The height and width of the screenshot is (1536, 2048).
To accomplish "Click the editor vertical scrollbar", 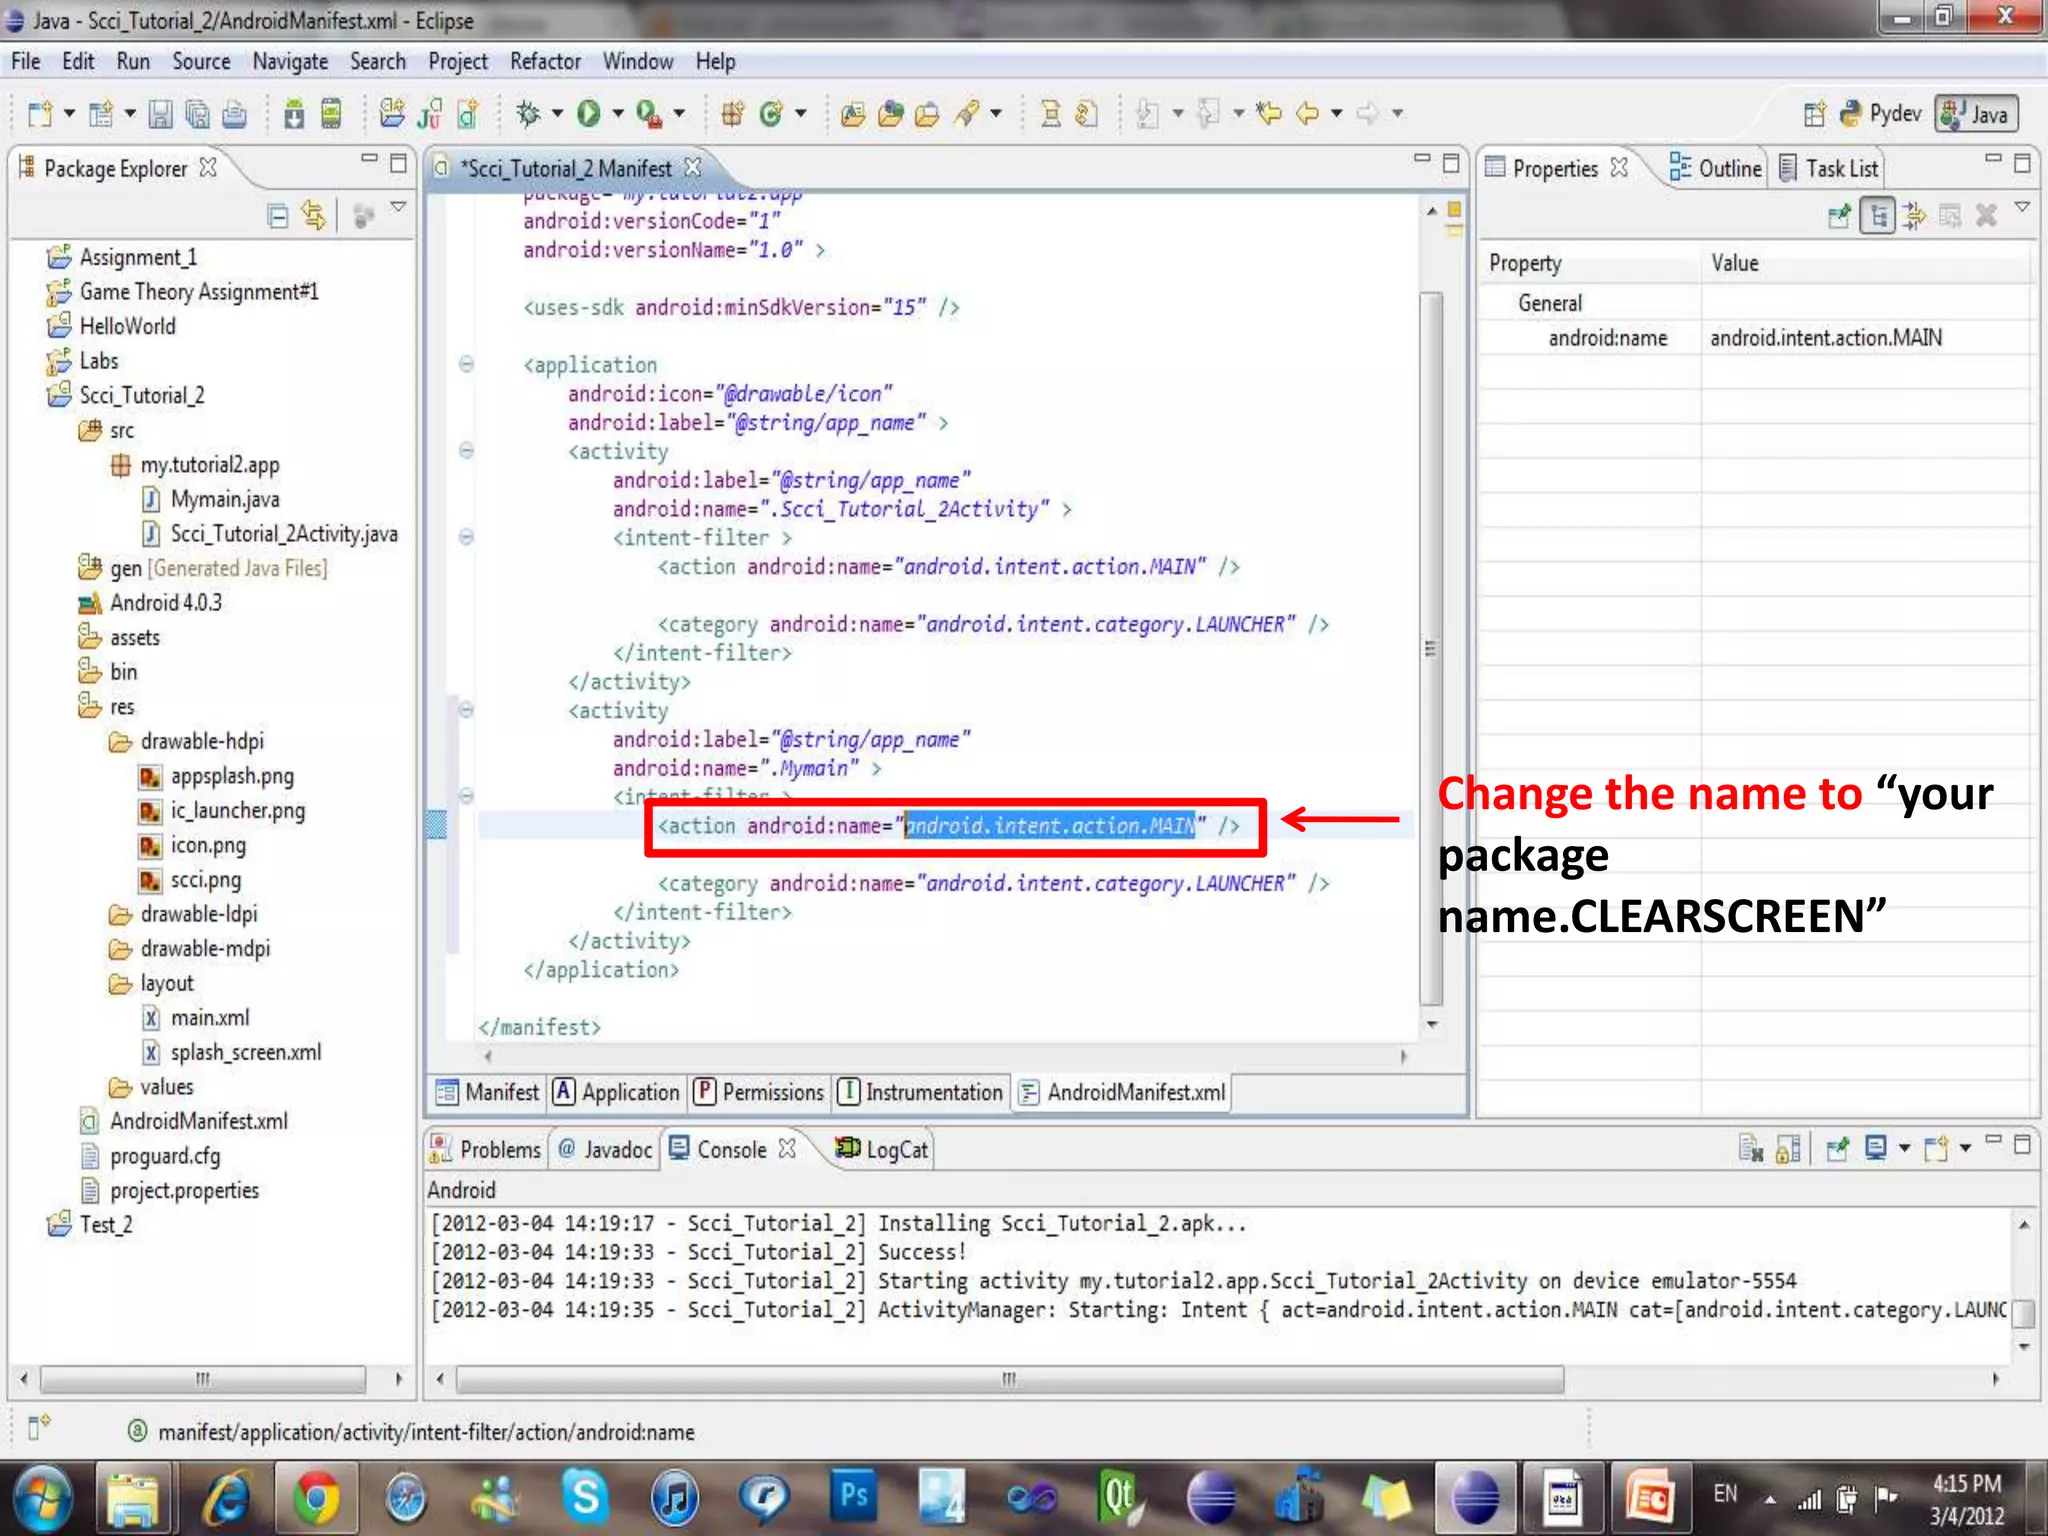I will pos(1432,648).
